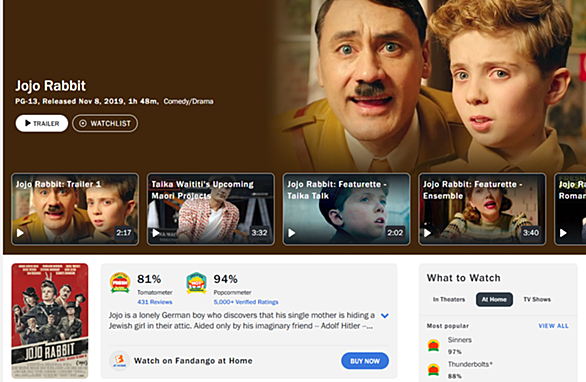The width and height of the screenshot is (586, 382).
Task: Click the plus icon inside Watchlist button
Action: 83,123
